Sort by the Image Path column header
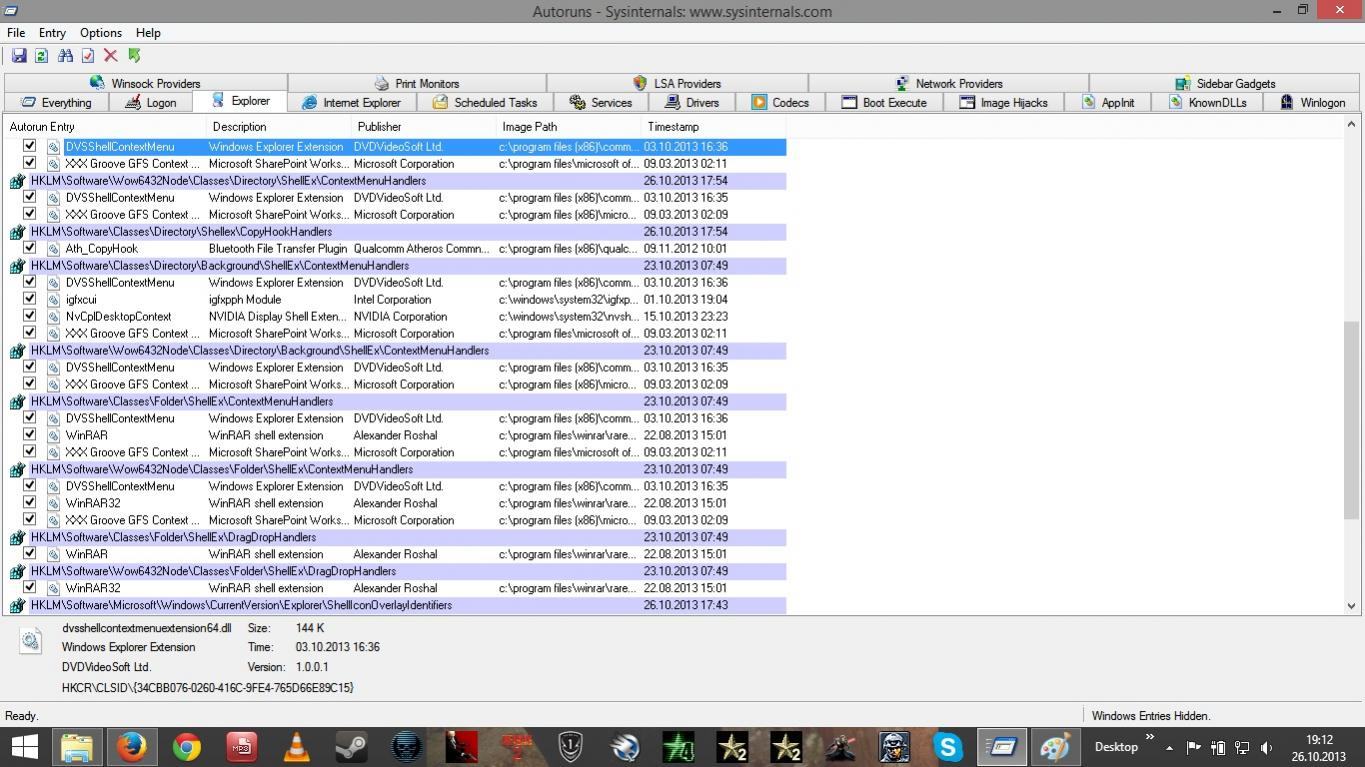The width and height of the screenshot is (1365, 767). (568, 127)
